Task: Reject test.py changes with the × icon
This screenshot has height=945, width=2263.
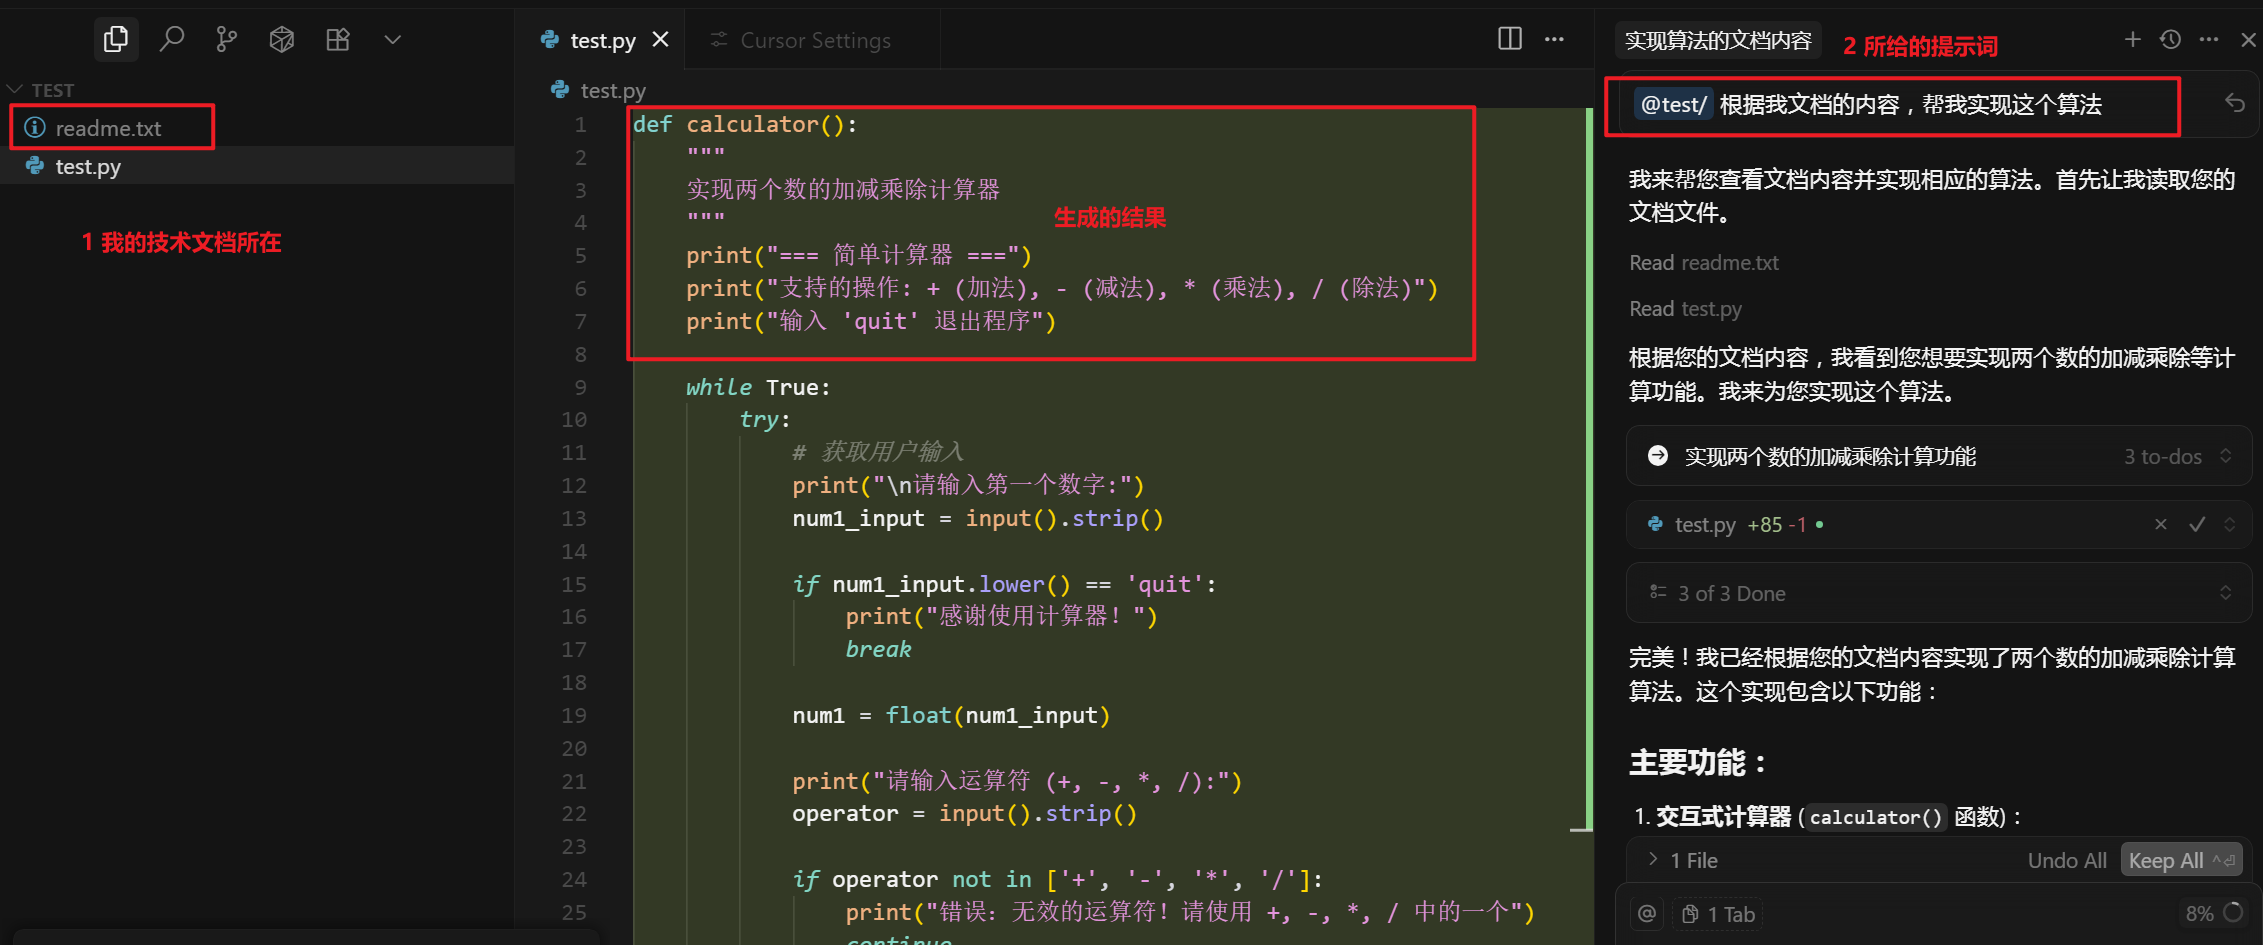Action: 2161,524
